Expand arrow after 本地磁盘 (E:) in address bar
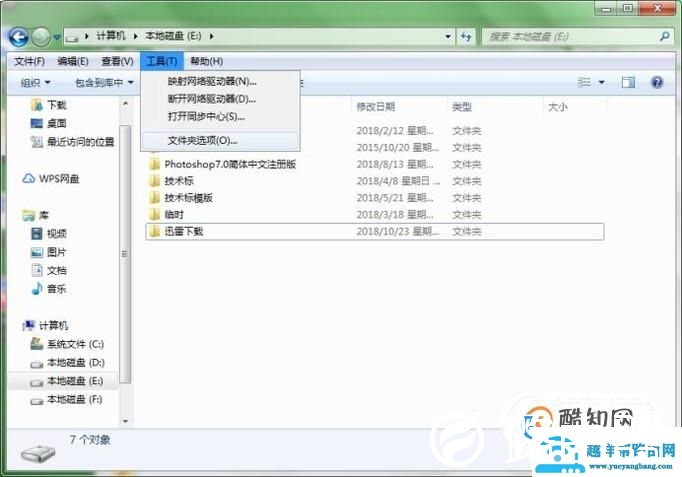Image resolution: width=682 pixels, height=477 pixels. (211, 36)
